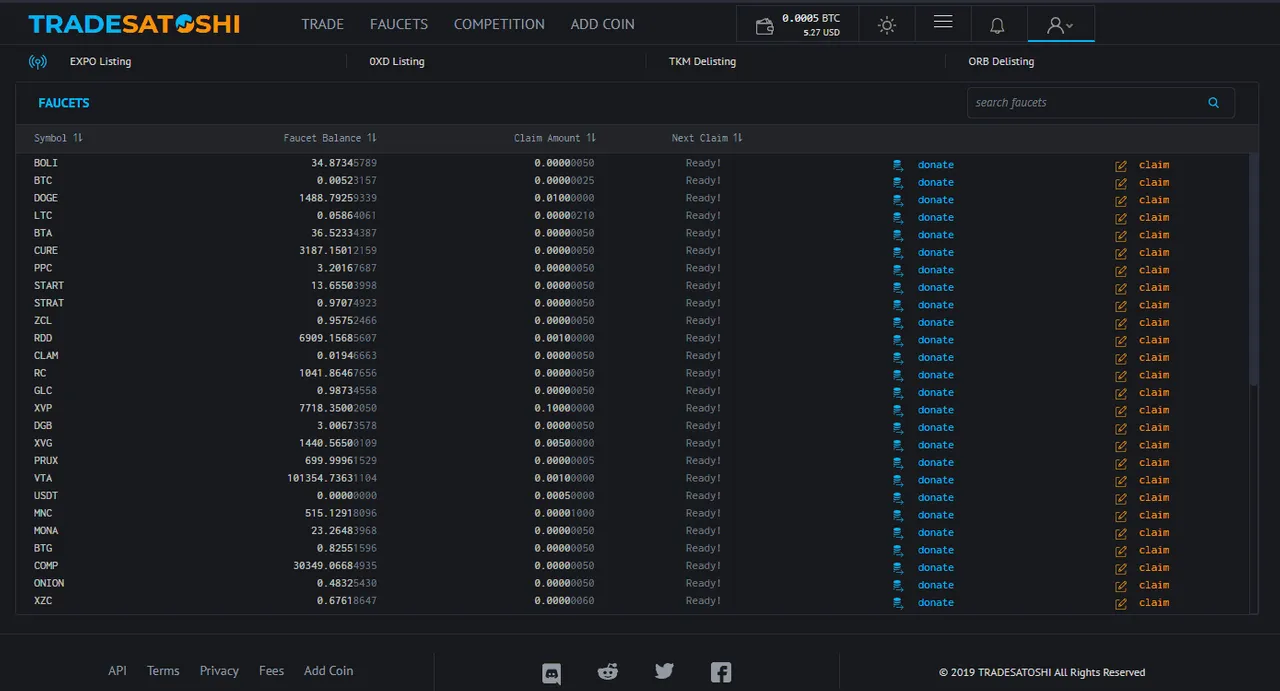
Task: Click claim text for STRAT
Action: (x=1154, y=305)
